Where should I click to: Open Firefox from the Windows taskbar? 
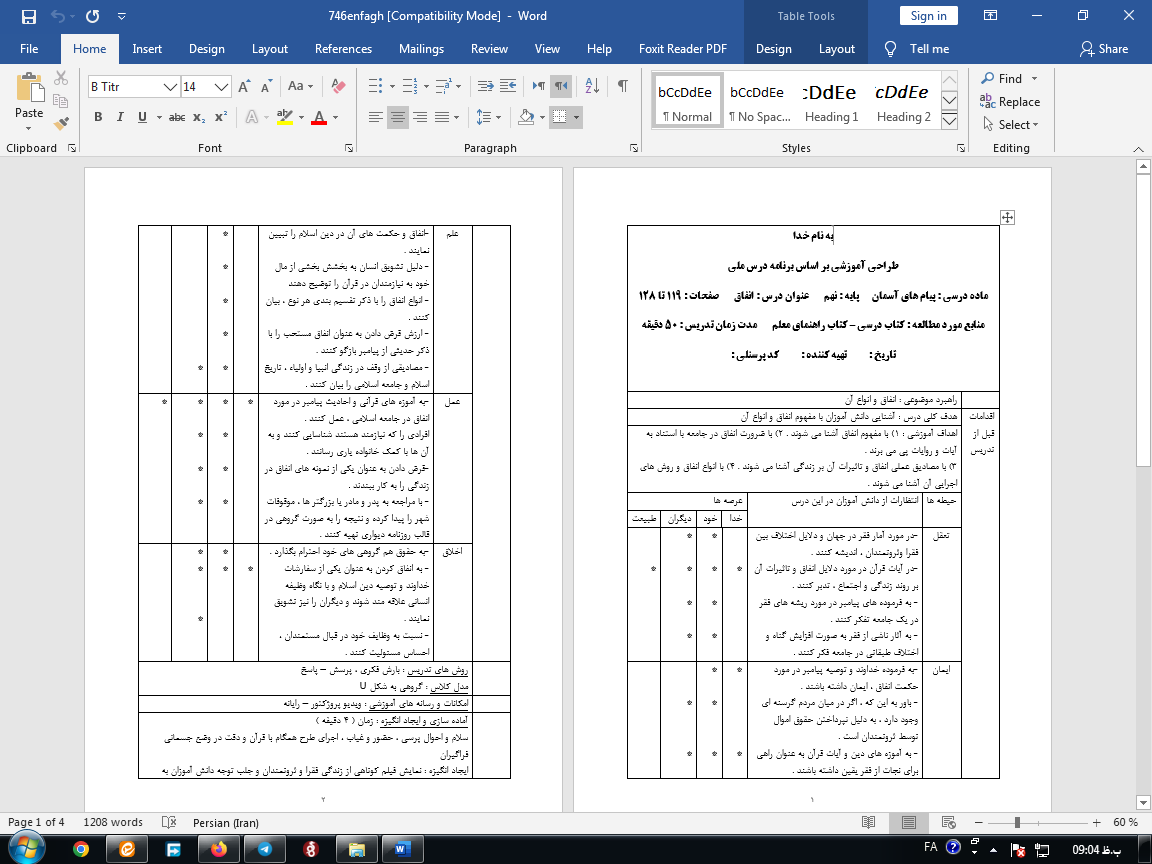219,848
